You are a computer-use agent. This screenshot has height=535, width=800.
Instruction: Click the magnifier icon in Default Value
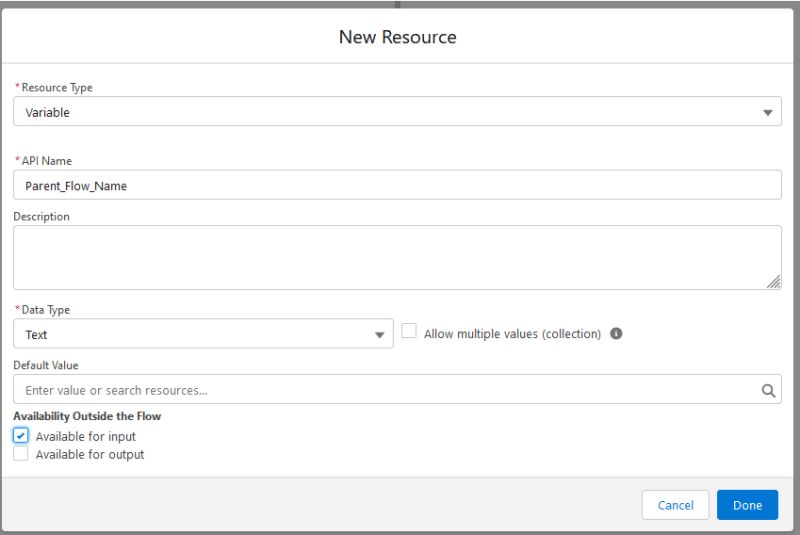click(768, 390)
